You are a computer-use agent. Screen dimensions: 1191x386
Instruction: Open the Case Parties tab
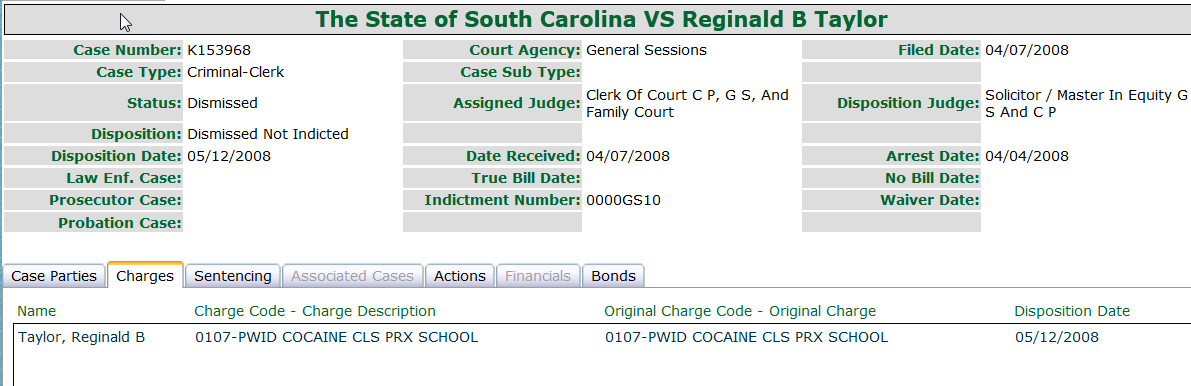pyautogui.click(x=54, y=276)
